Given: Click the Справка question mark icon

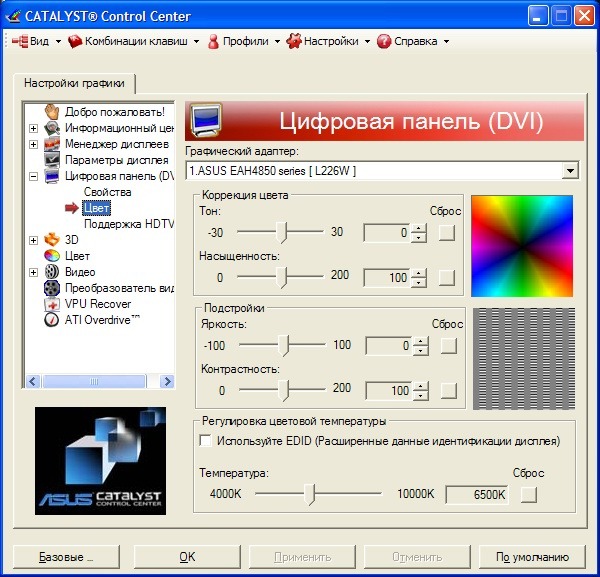Looking at the screenshot, I should (384, 41).
